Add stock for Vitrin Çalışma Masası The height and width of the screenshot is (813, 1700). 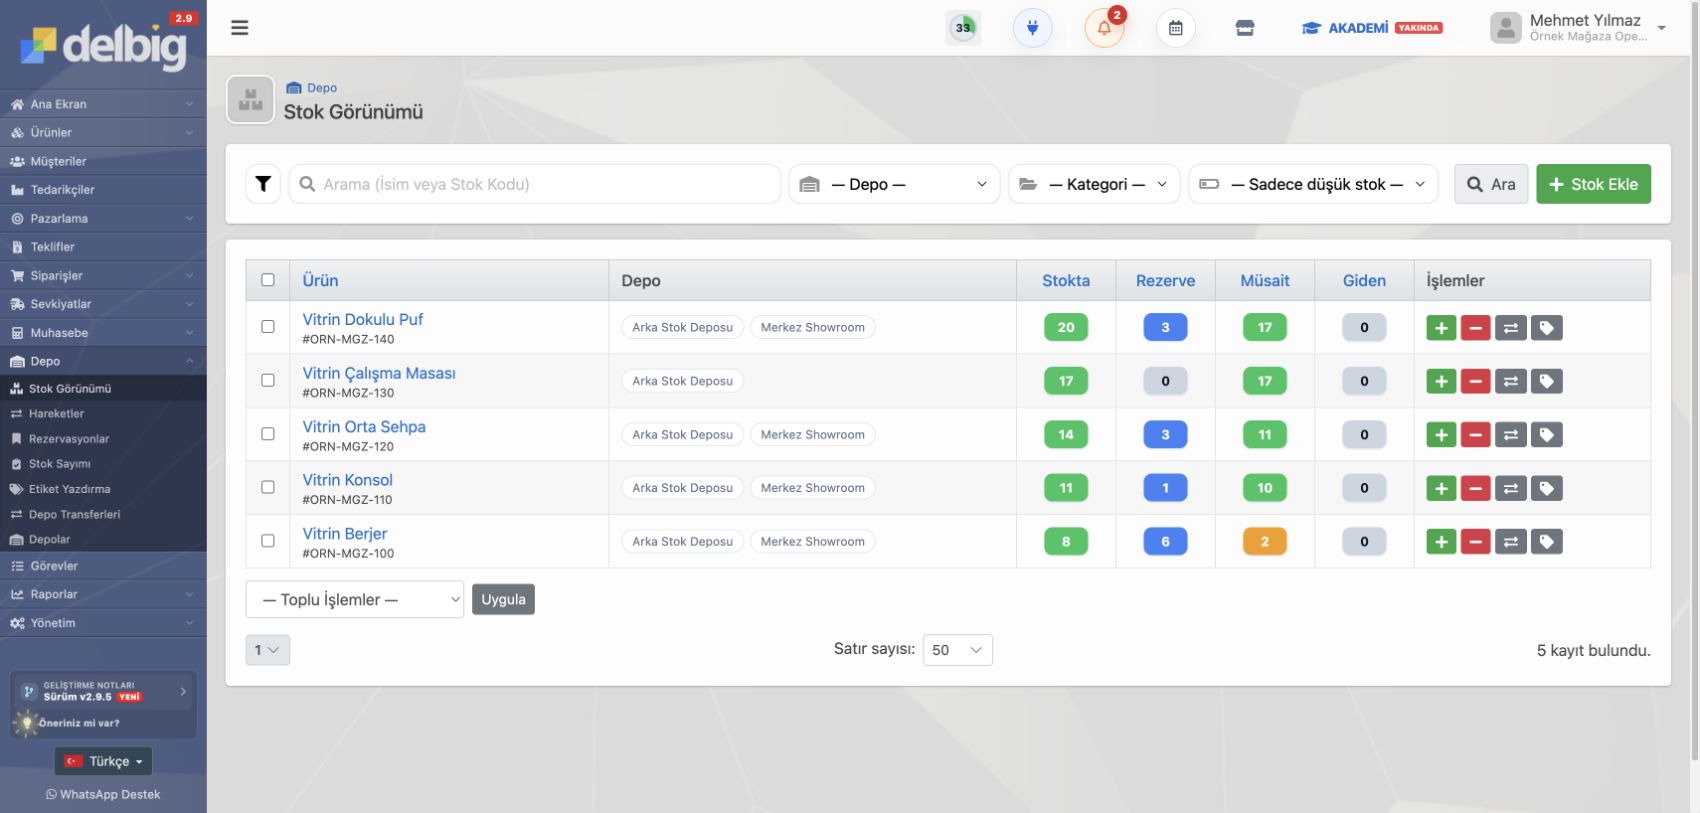(1441, 381)
